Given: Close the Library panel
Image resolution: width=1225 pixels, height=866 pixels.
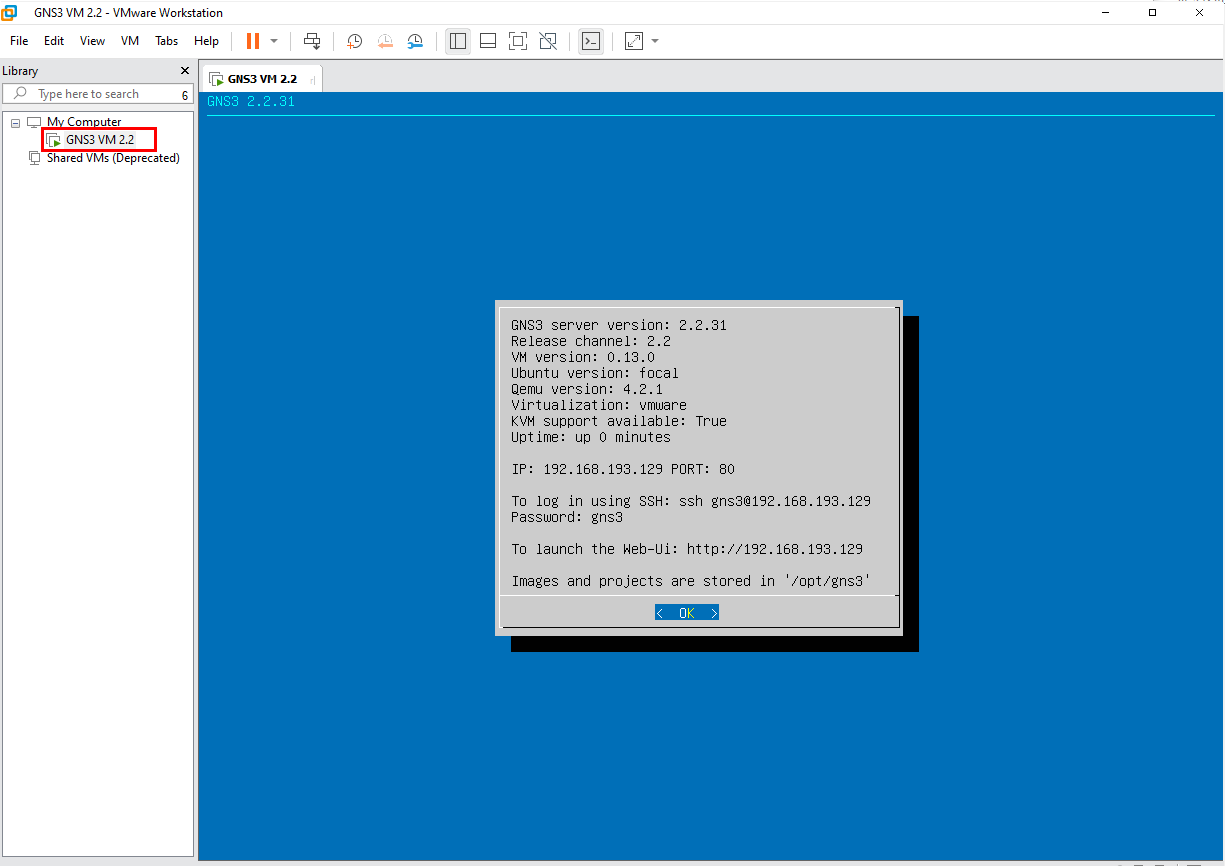Looking at the screenshot, I should (184, 71).
